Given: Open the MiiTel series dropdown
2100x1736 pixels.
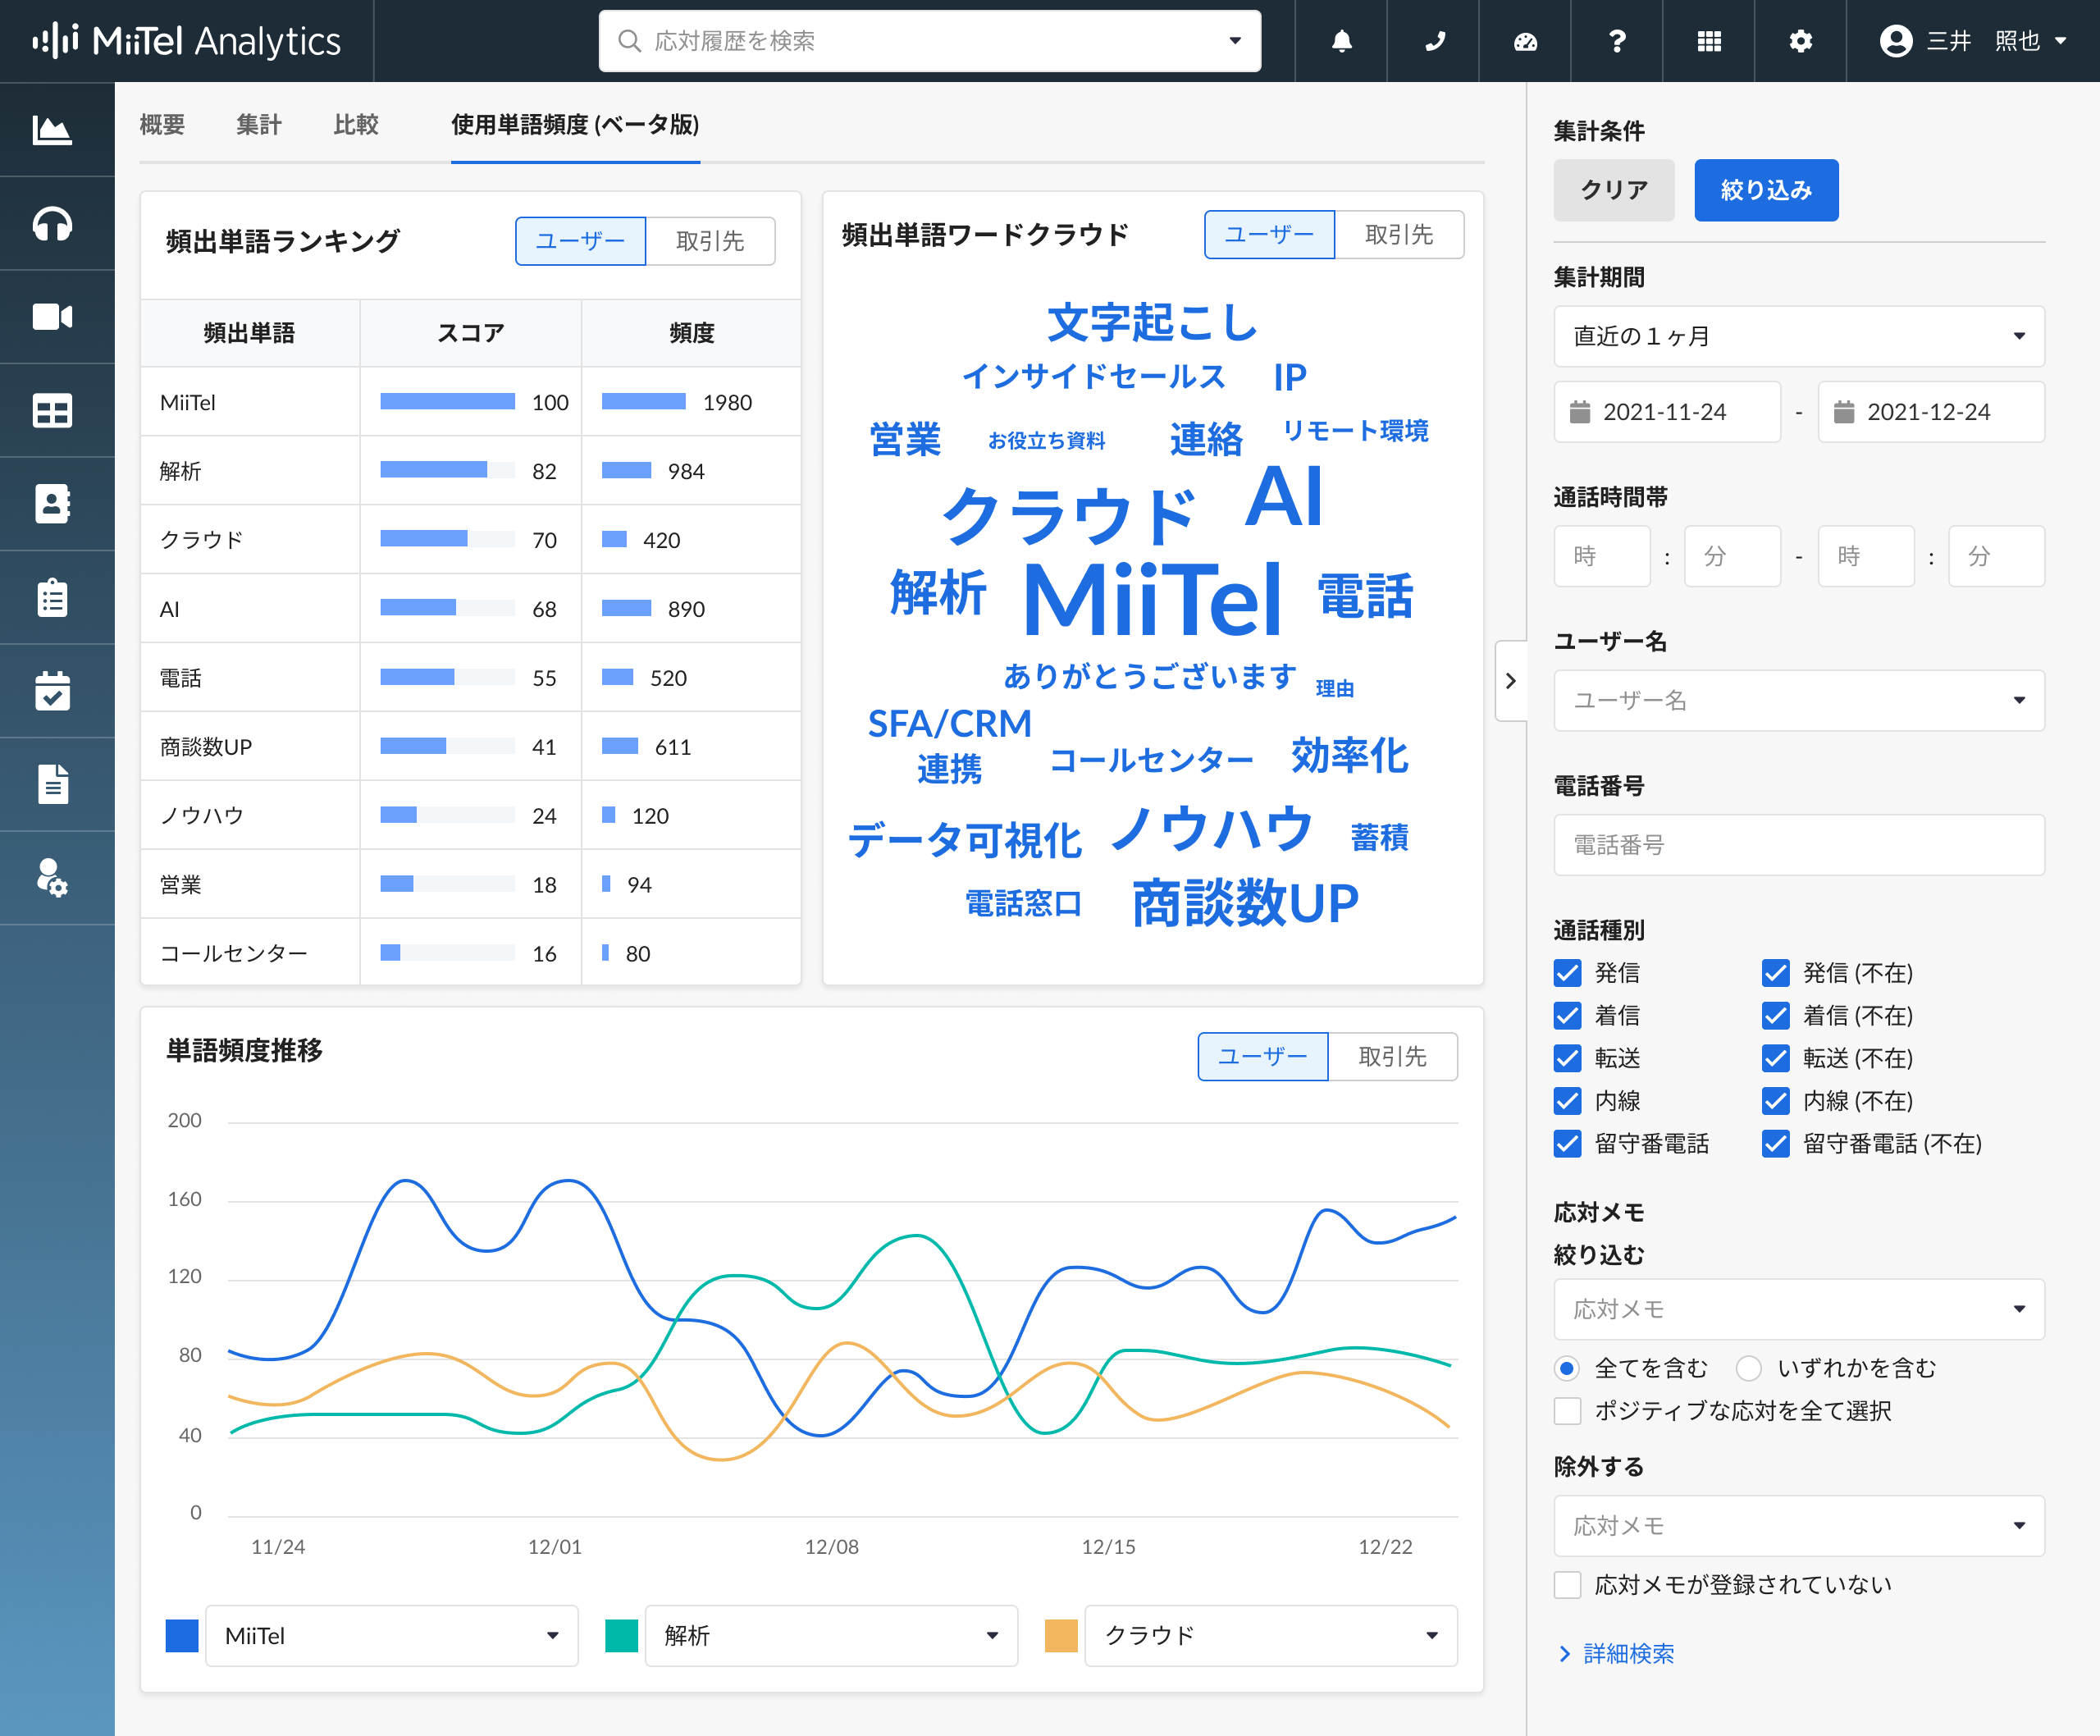Looking at the screenshot, I should (391, 1636).
